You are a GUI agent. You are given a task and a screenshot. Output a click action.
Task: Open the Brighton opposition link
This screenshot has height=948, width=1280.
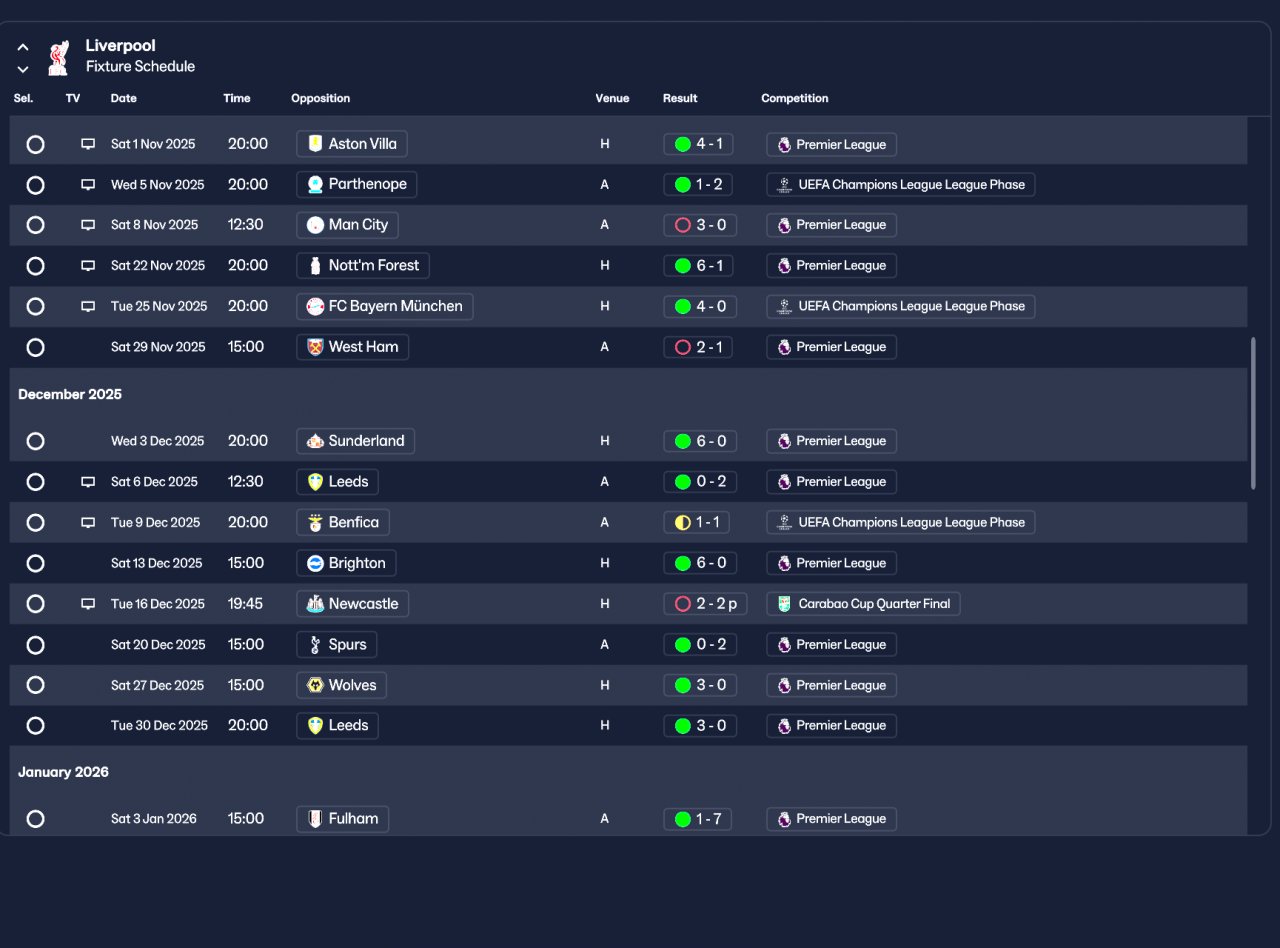(x=346, y=563)
